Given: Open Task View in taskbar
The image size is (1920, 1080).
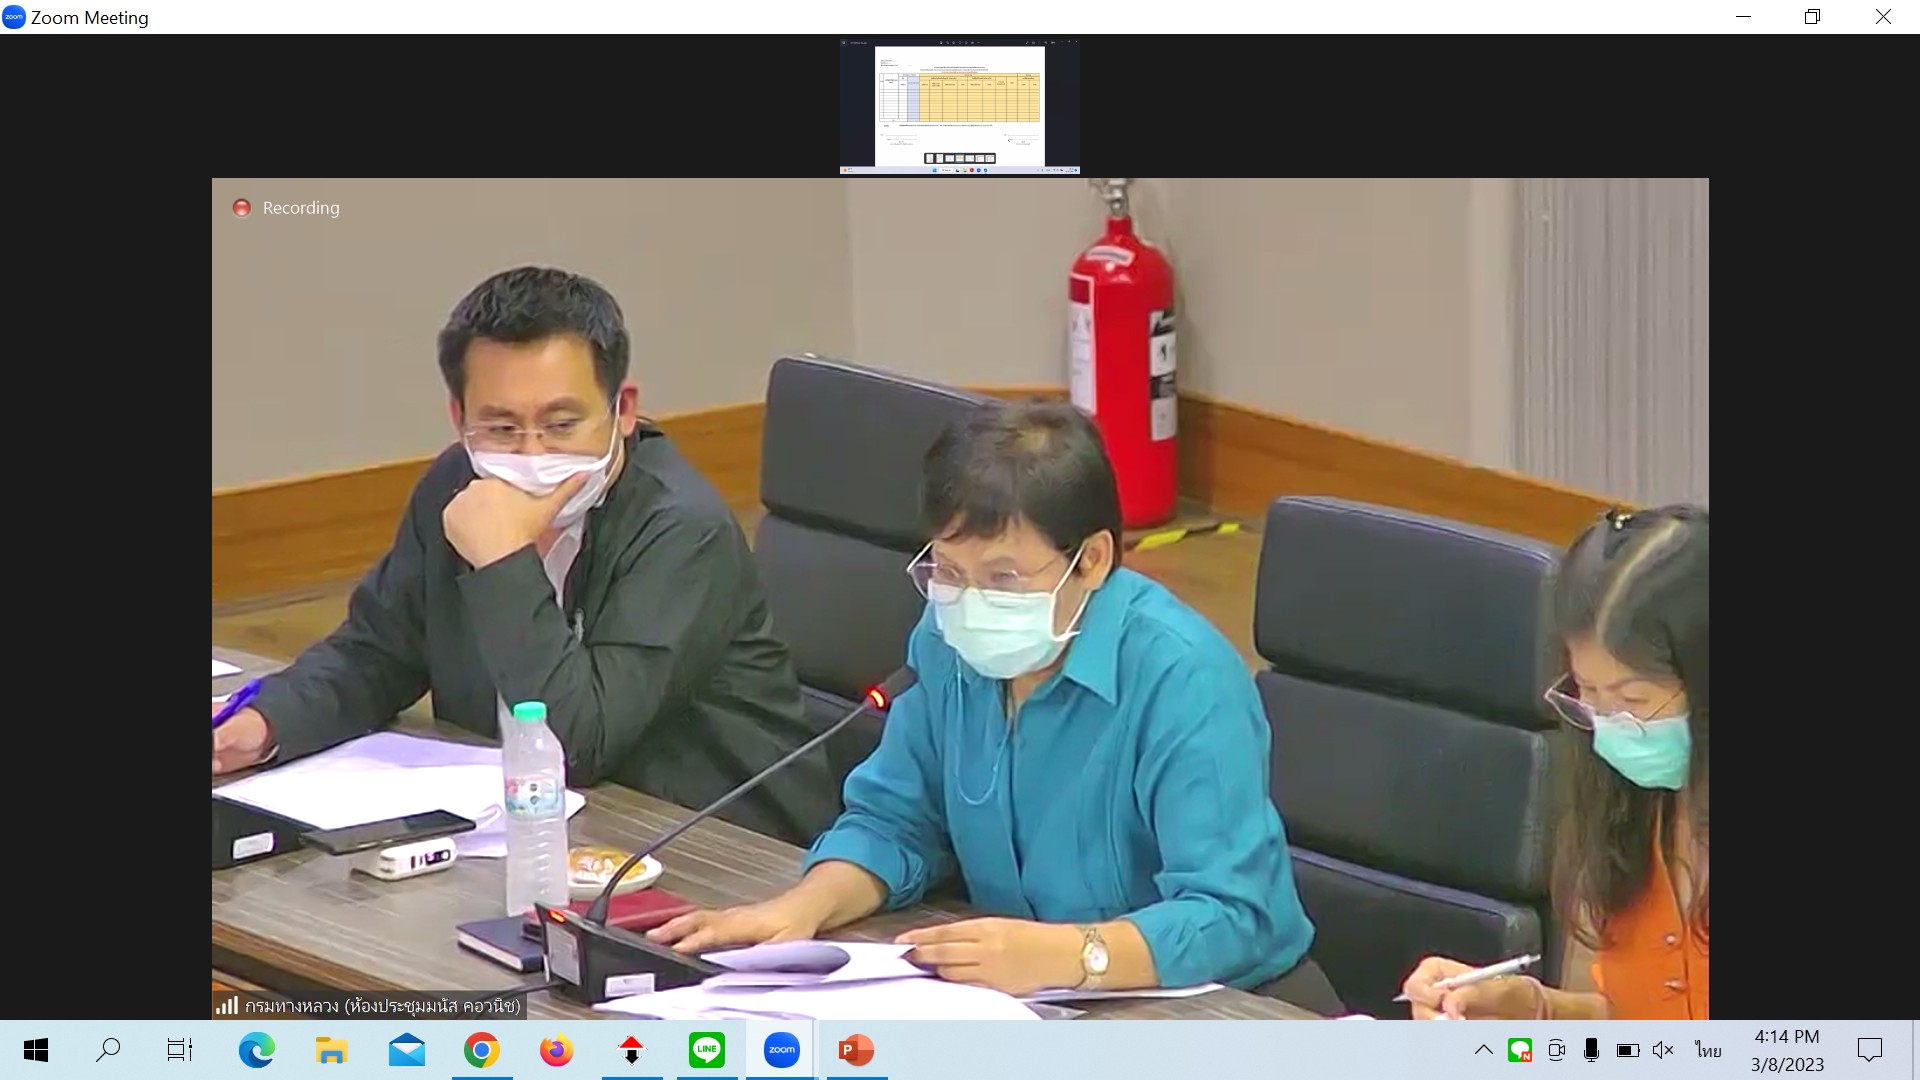Looking at the screenshot, I should point(180,1050).
